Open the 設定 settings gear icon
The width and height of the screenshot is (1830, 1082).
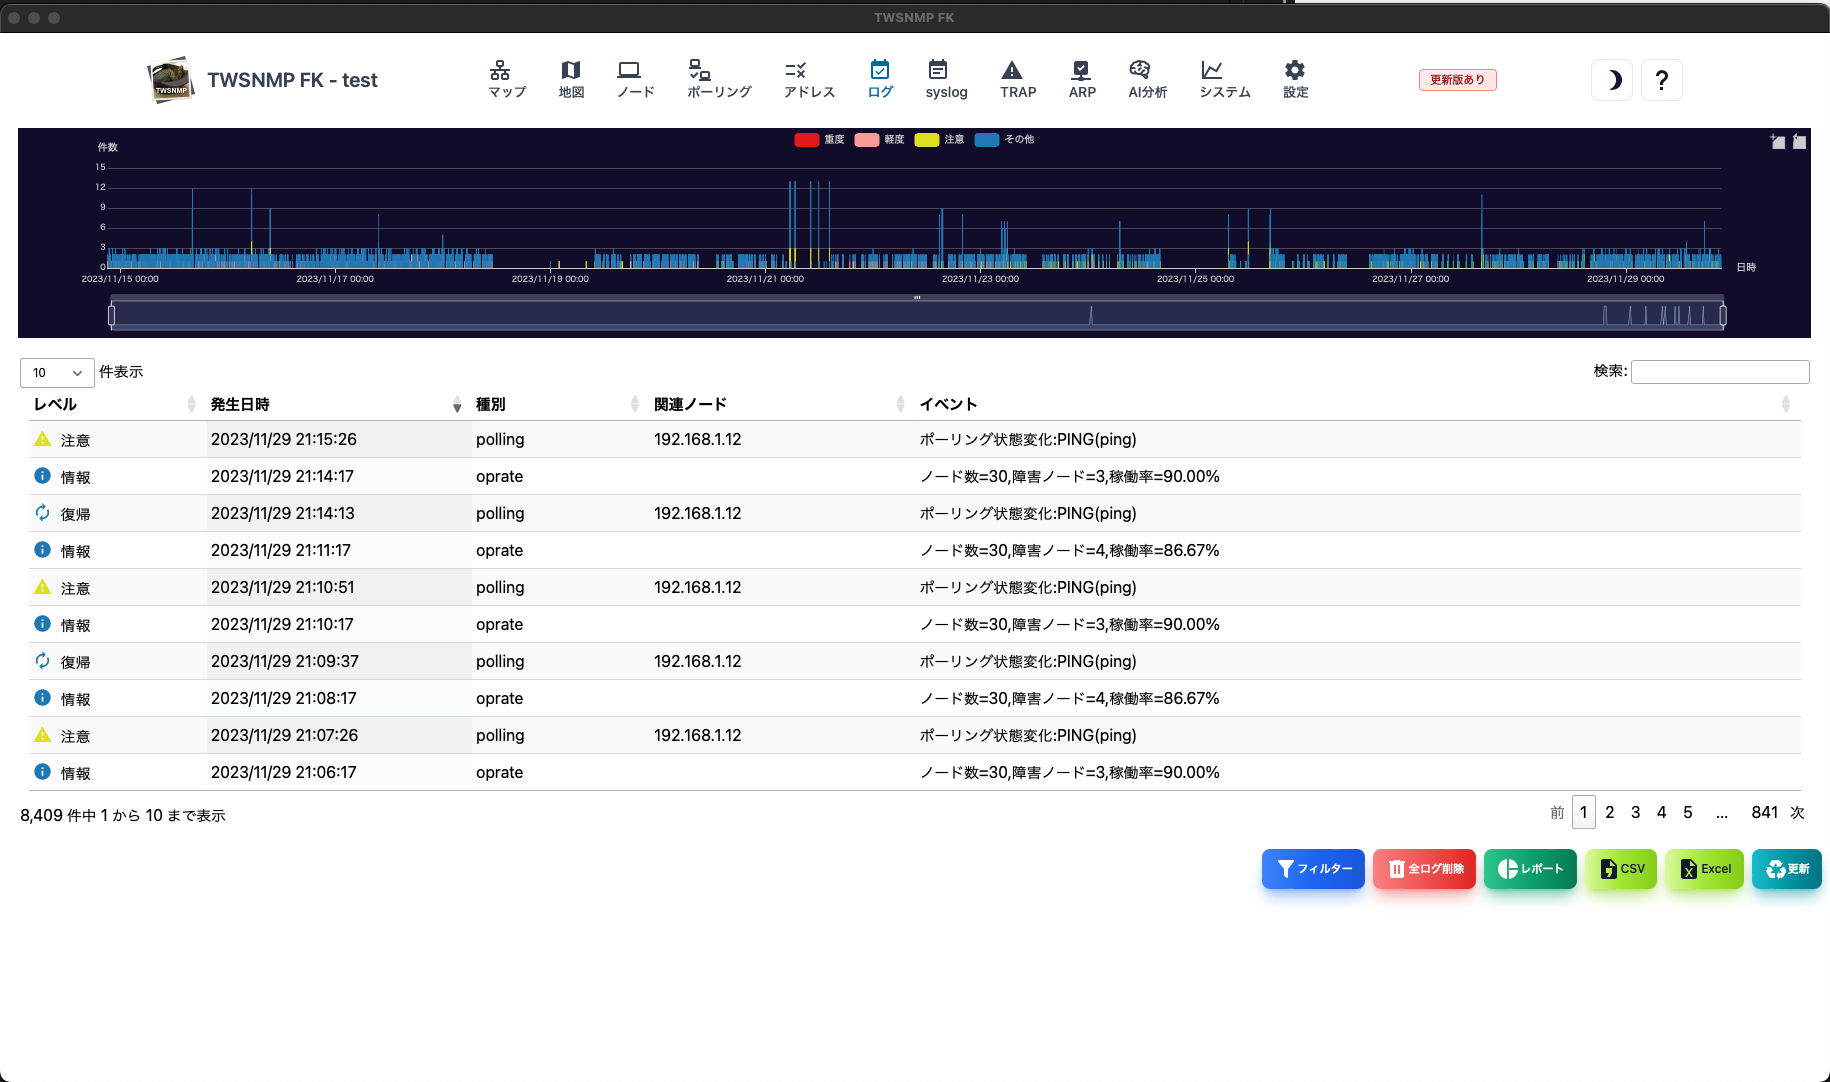click(1295, 70)
